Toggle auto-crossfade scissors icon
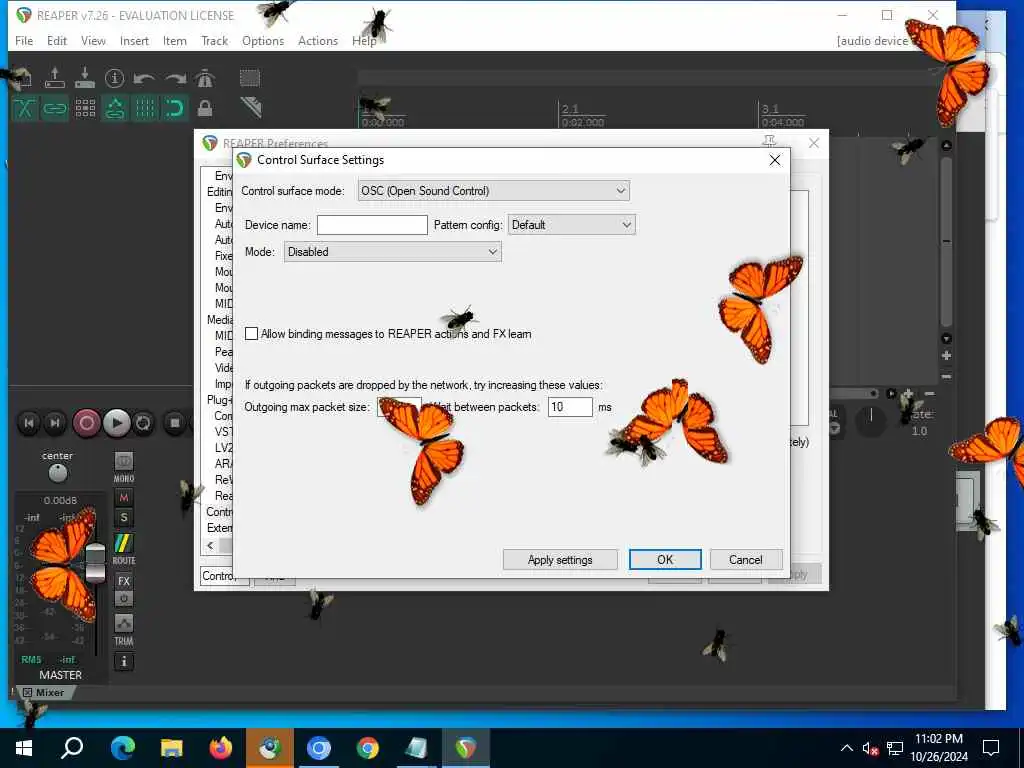This screenshot has width=1024, height=768. point(25,108)
